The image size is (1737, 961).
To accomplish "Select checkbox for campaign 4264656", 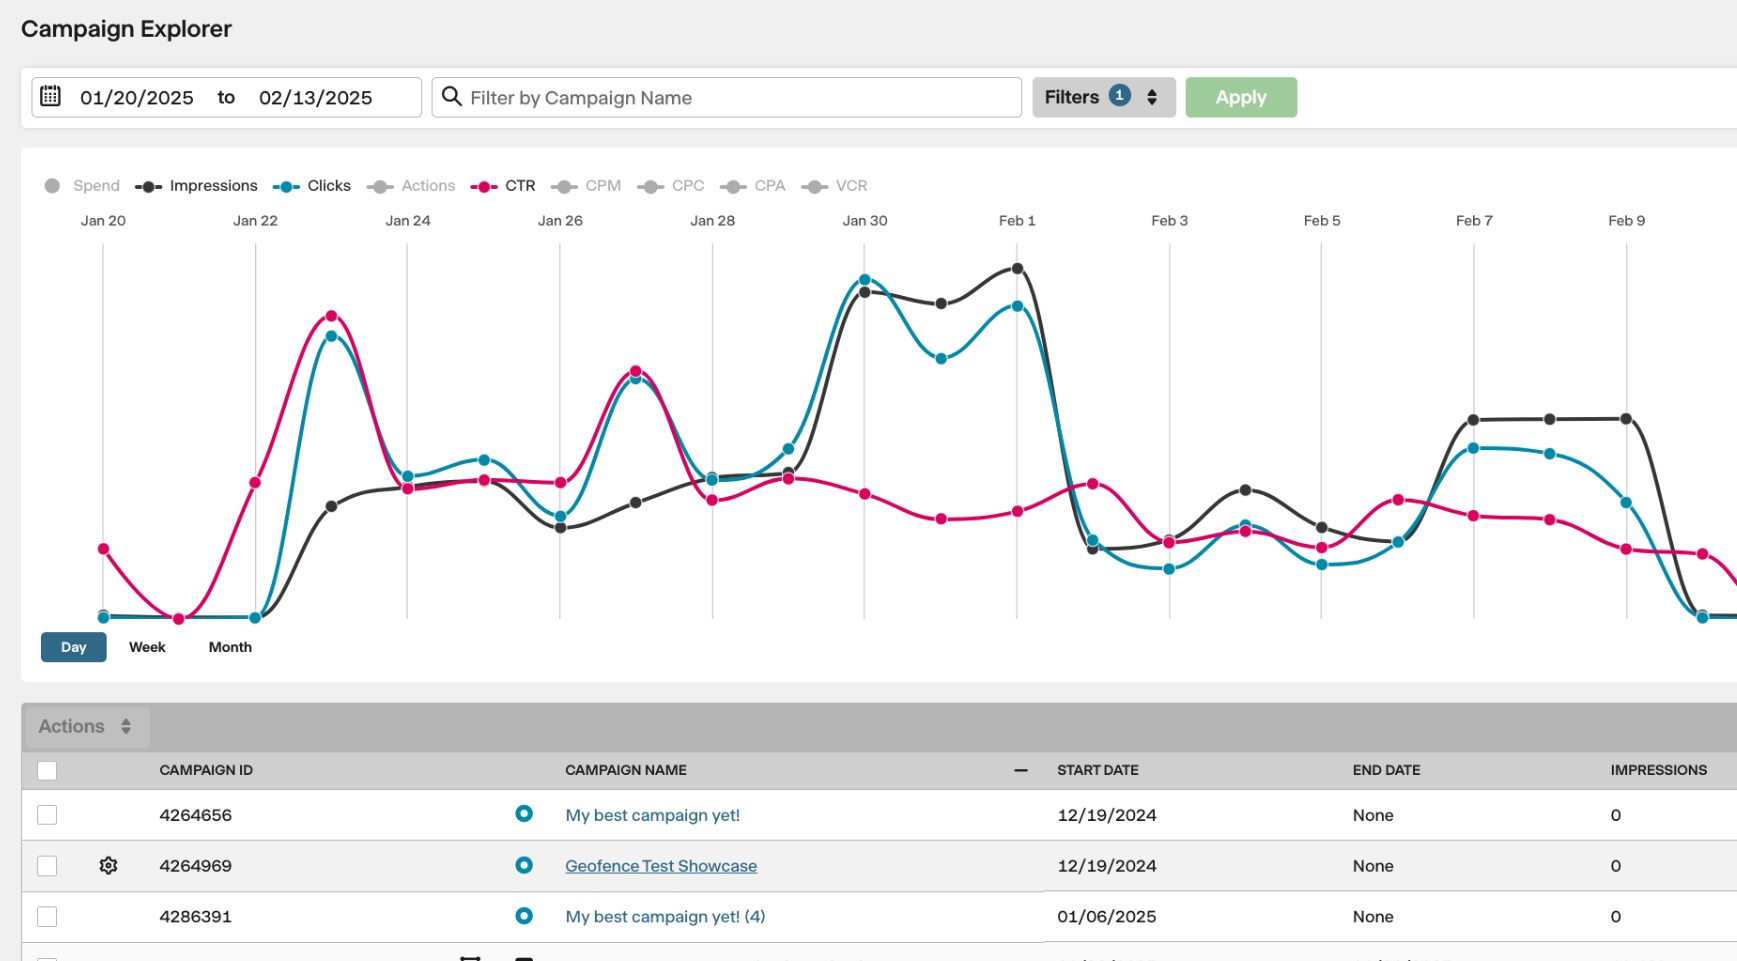I will 47,815.
